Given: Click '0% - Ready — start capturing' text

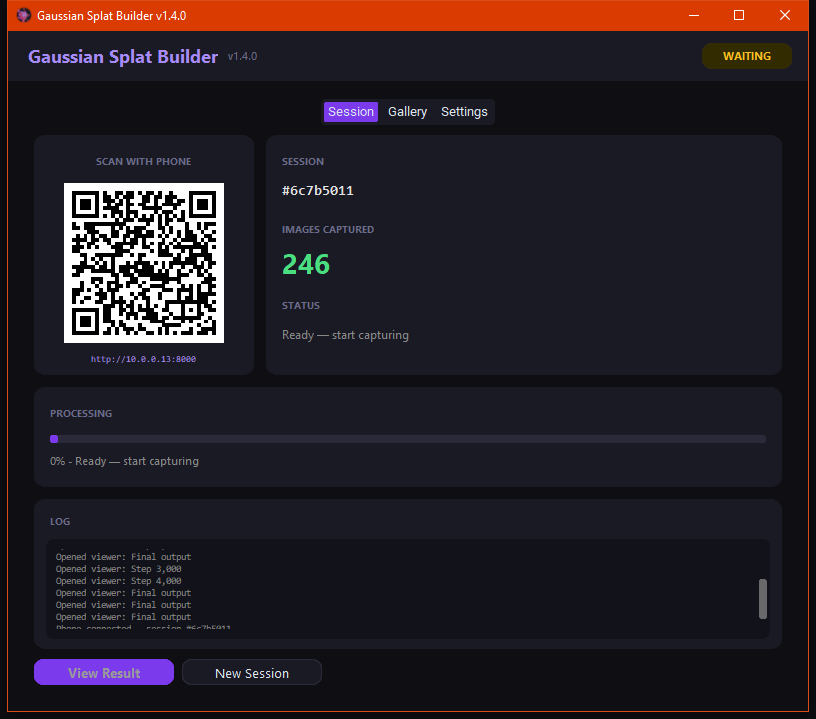Looking at the screenshot, I should coord(124,461).
